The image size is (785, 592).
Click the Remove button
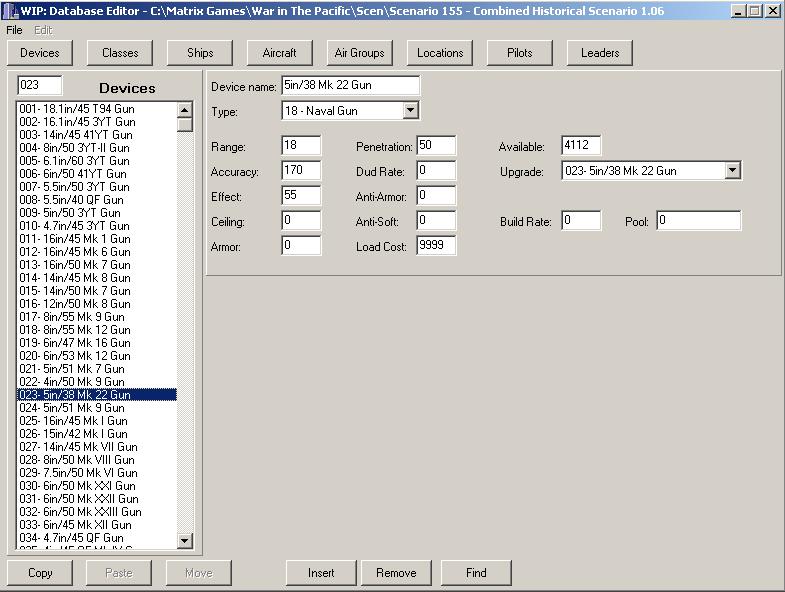pyautogui.click(x=396, y=573)
